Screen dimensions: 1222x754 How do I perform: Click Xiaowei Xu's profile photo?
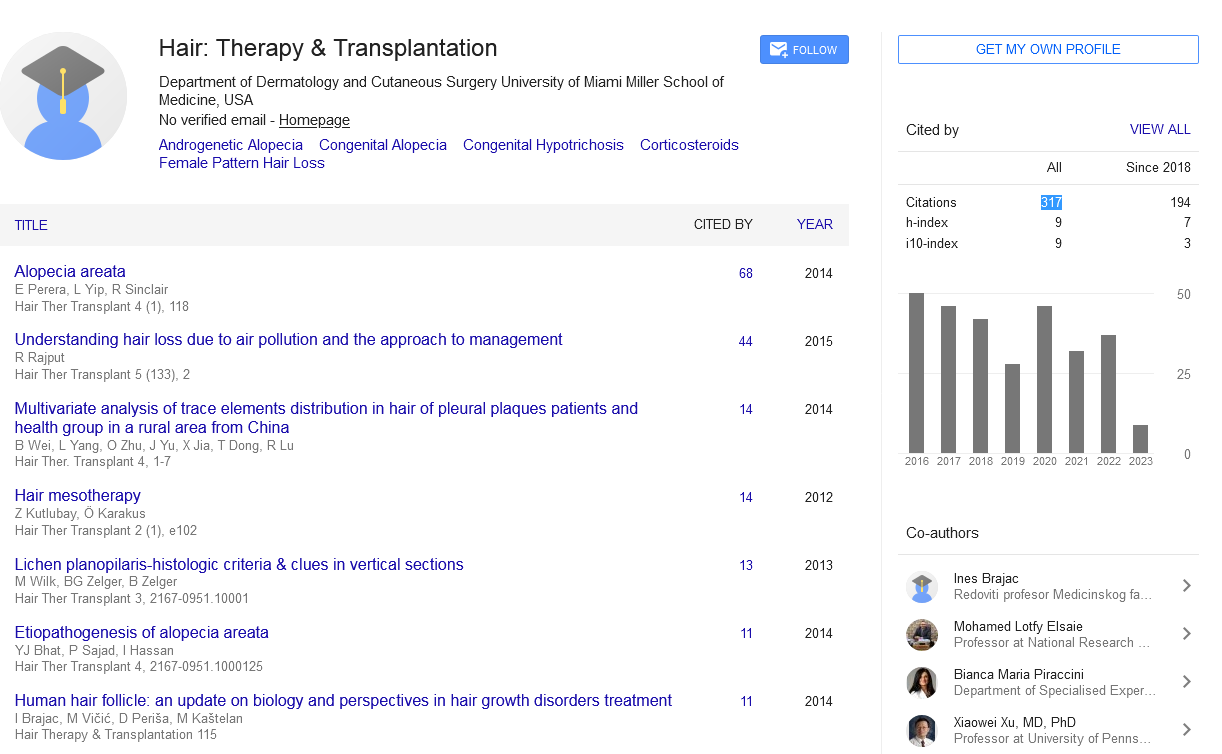click(921, 730)
